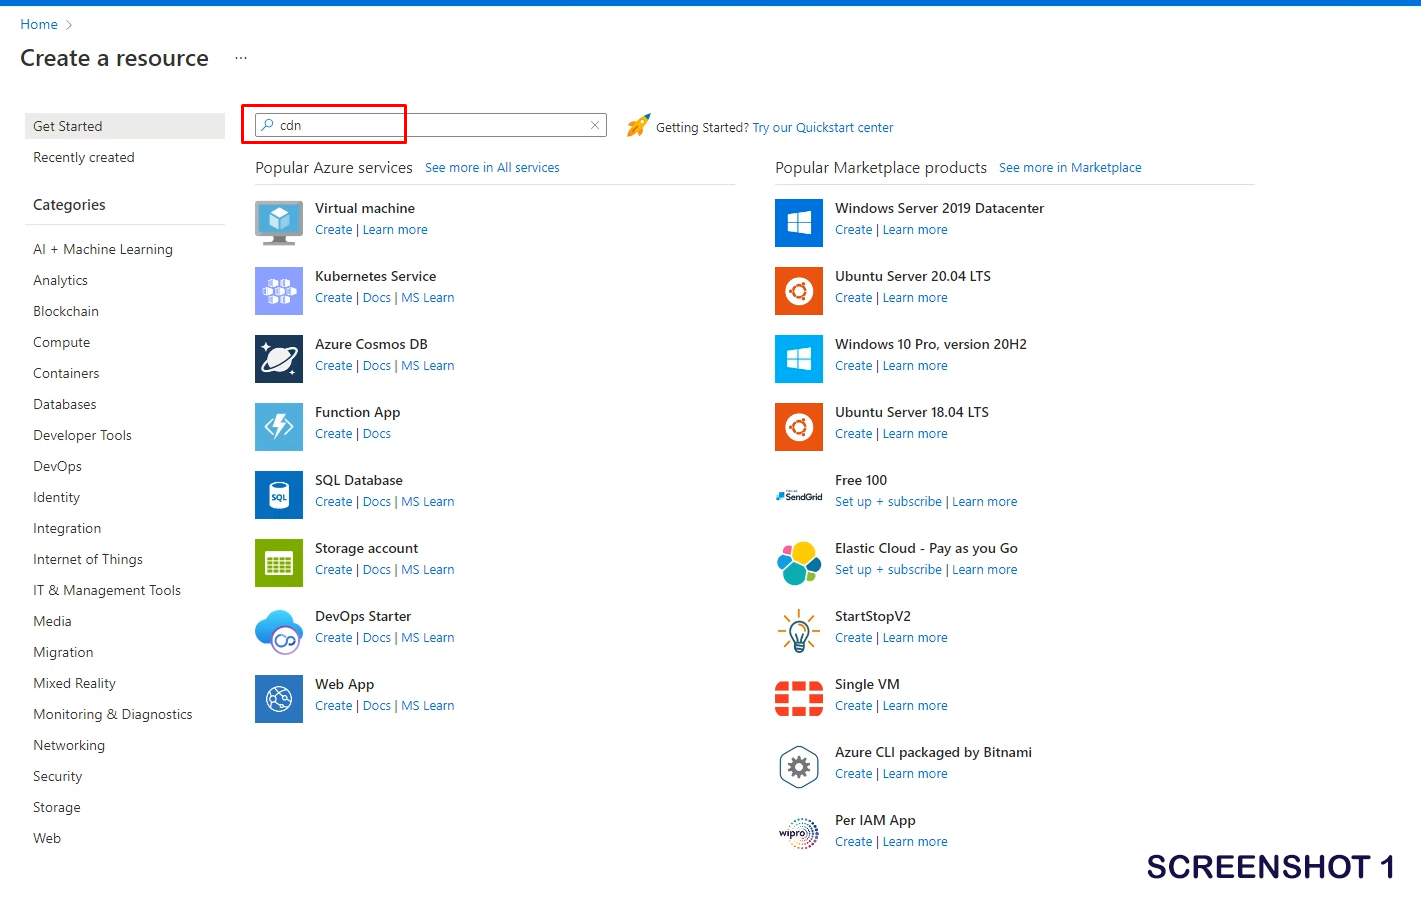This screenshot has width=1421, height=911.
Task: Open the DevOps Starter cloud icon
Action: tap(279, 631)
